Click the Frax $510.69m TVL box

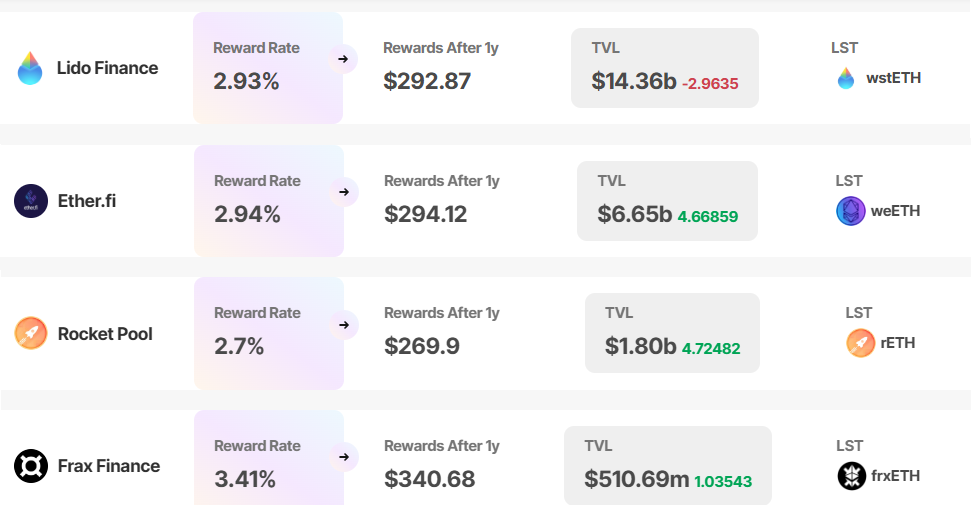pos(667,466)
